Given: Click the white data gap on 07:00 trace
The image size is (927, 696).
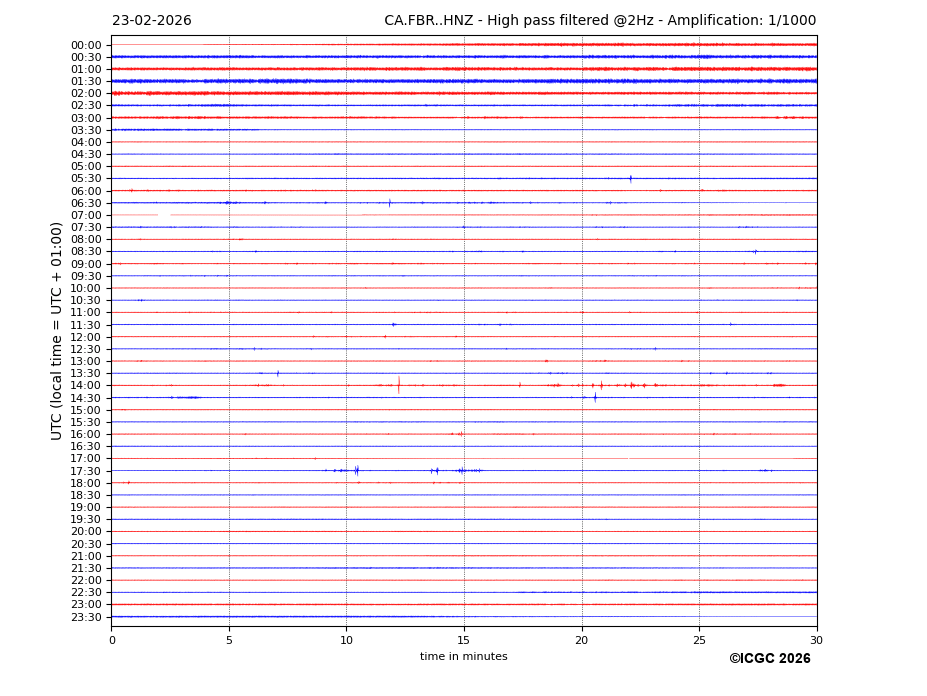Looking at the screenshot, I should point(164,215).
